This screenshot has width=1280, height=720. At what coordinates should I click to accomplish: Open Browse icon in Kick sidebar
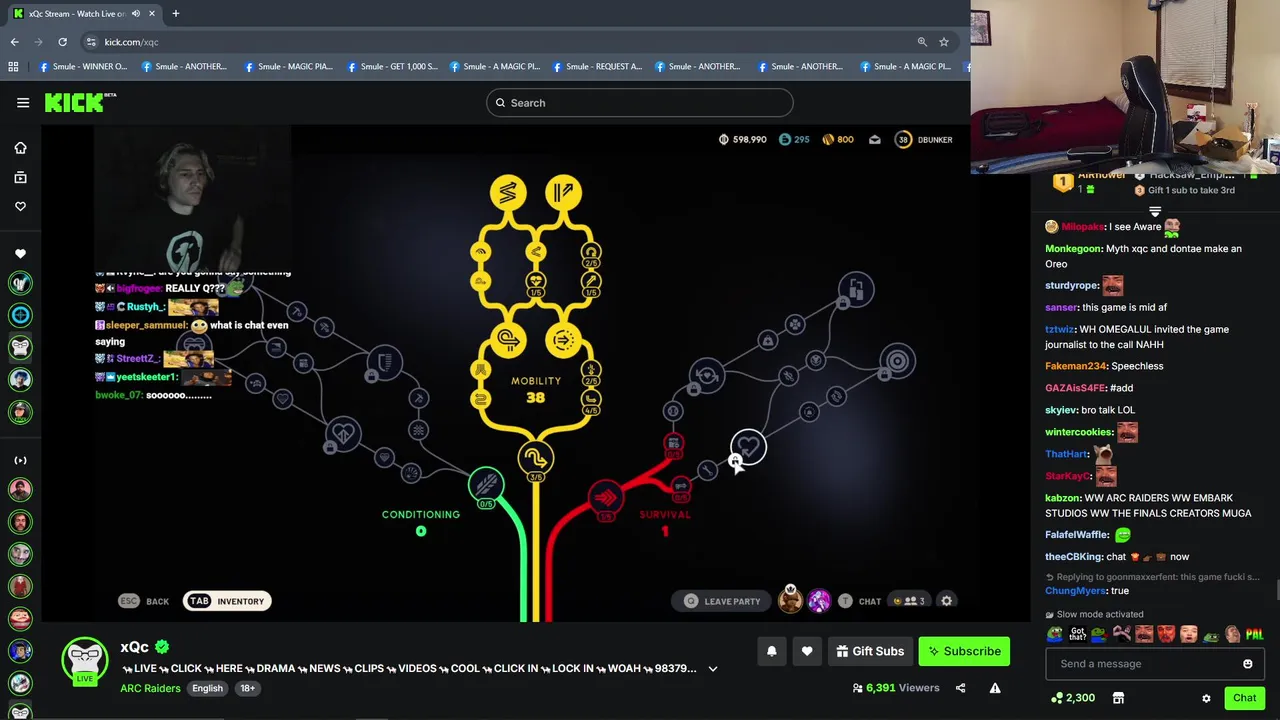tap(20, 177)
